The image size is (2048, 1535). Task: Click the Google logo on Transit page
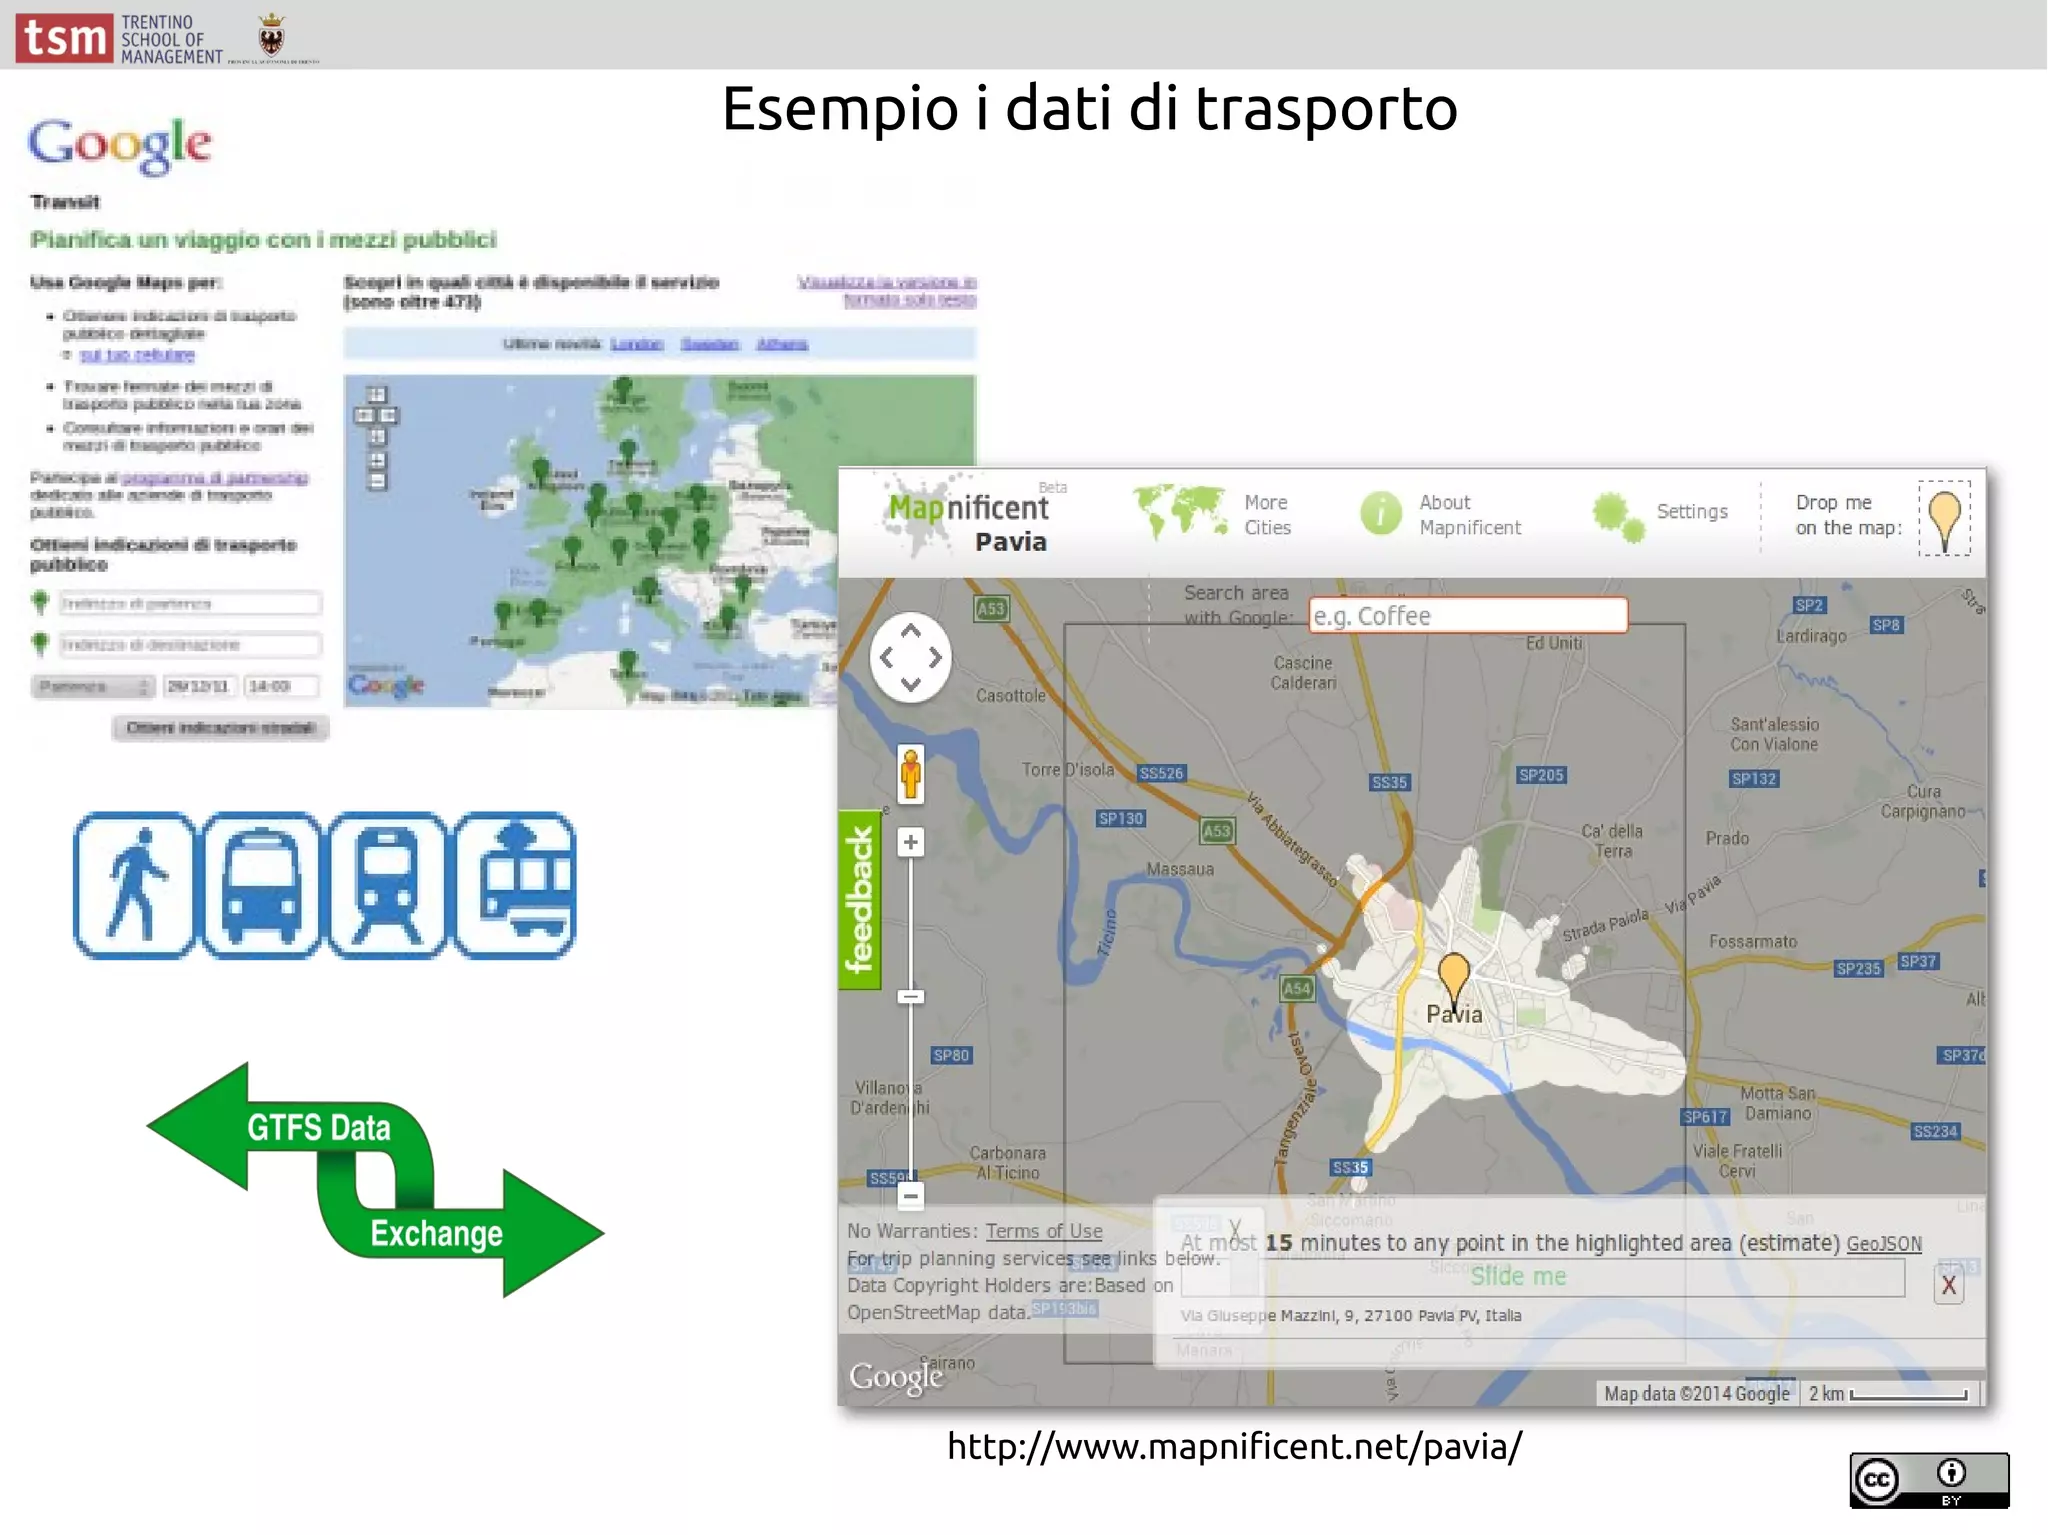[120, 145]
